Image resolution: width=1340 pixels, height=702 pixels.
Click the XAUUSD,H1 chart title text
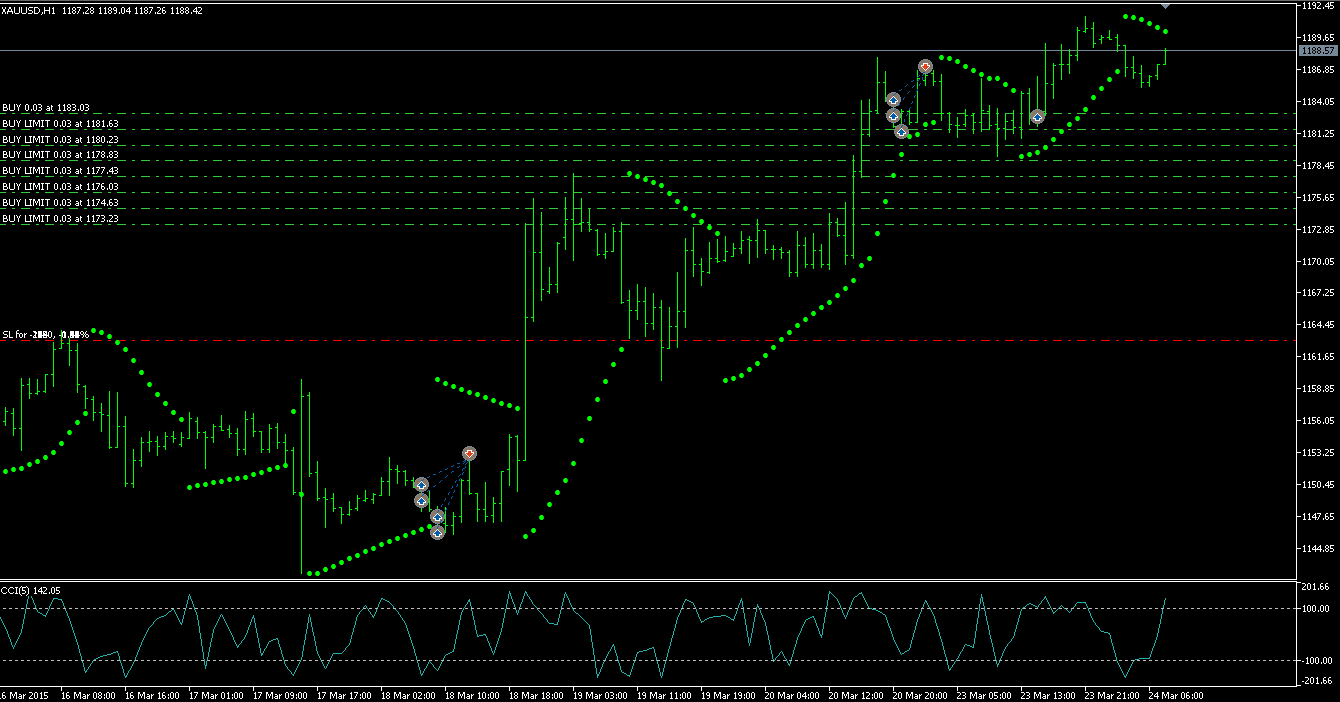28,11
